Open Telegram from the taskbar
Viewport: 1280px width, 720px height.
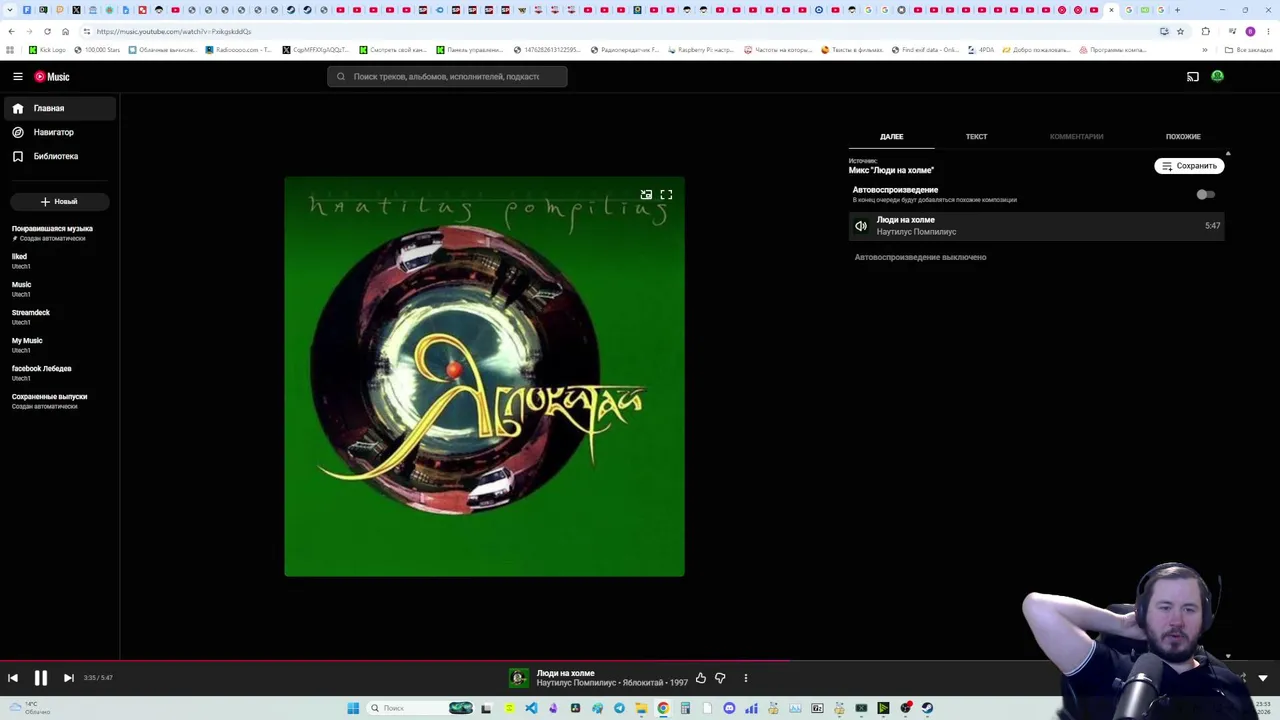click(619, 708)
